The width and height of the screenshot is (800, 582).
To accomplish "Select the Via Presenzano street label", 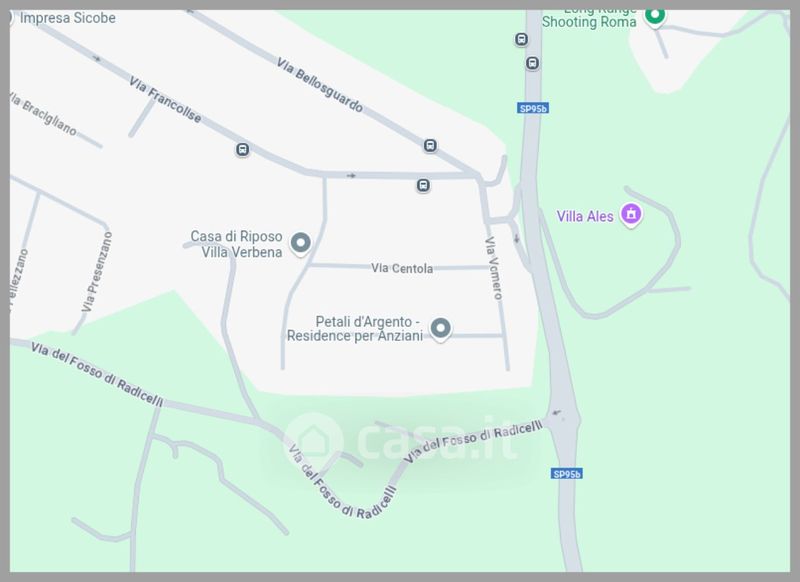I will pyautogui.click(x=96, y=272).
